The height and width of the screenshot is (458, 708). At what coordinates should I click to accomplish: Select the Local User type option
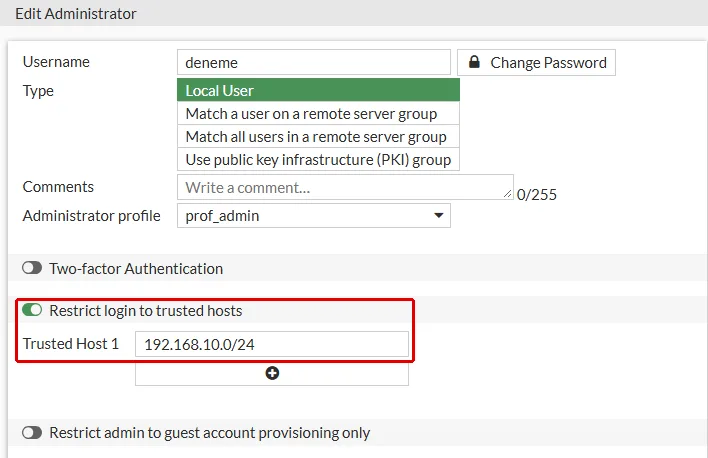click(x=318, y=90)
